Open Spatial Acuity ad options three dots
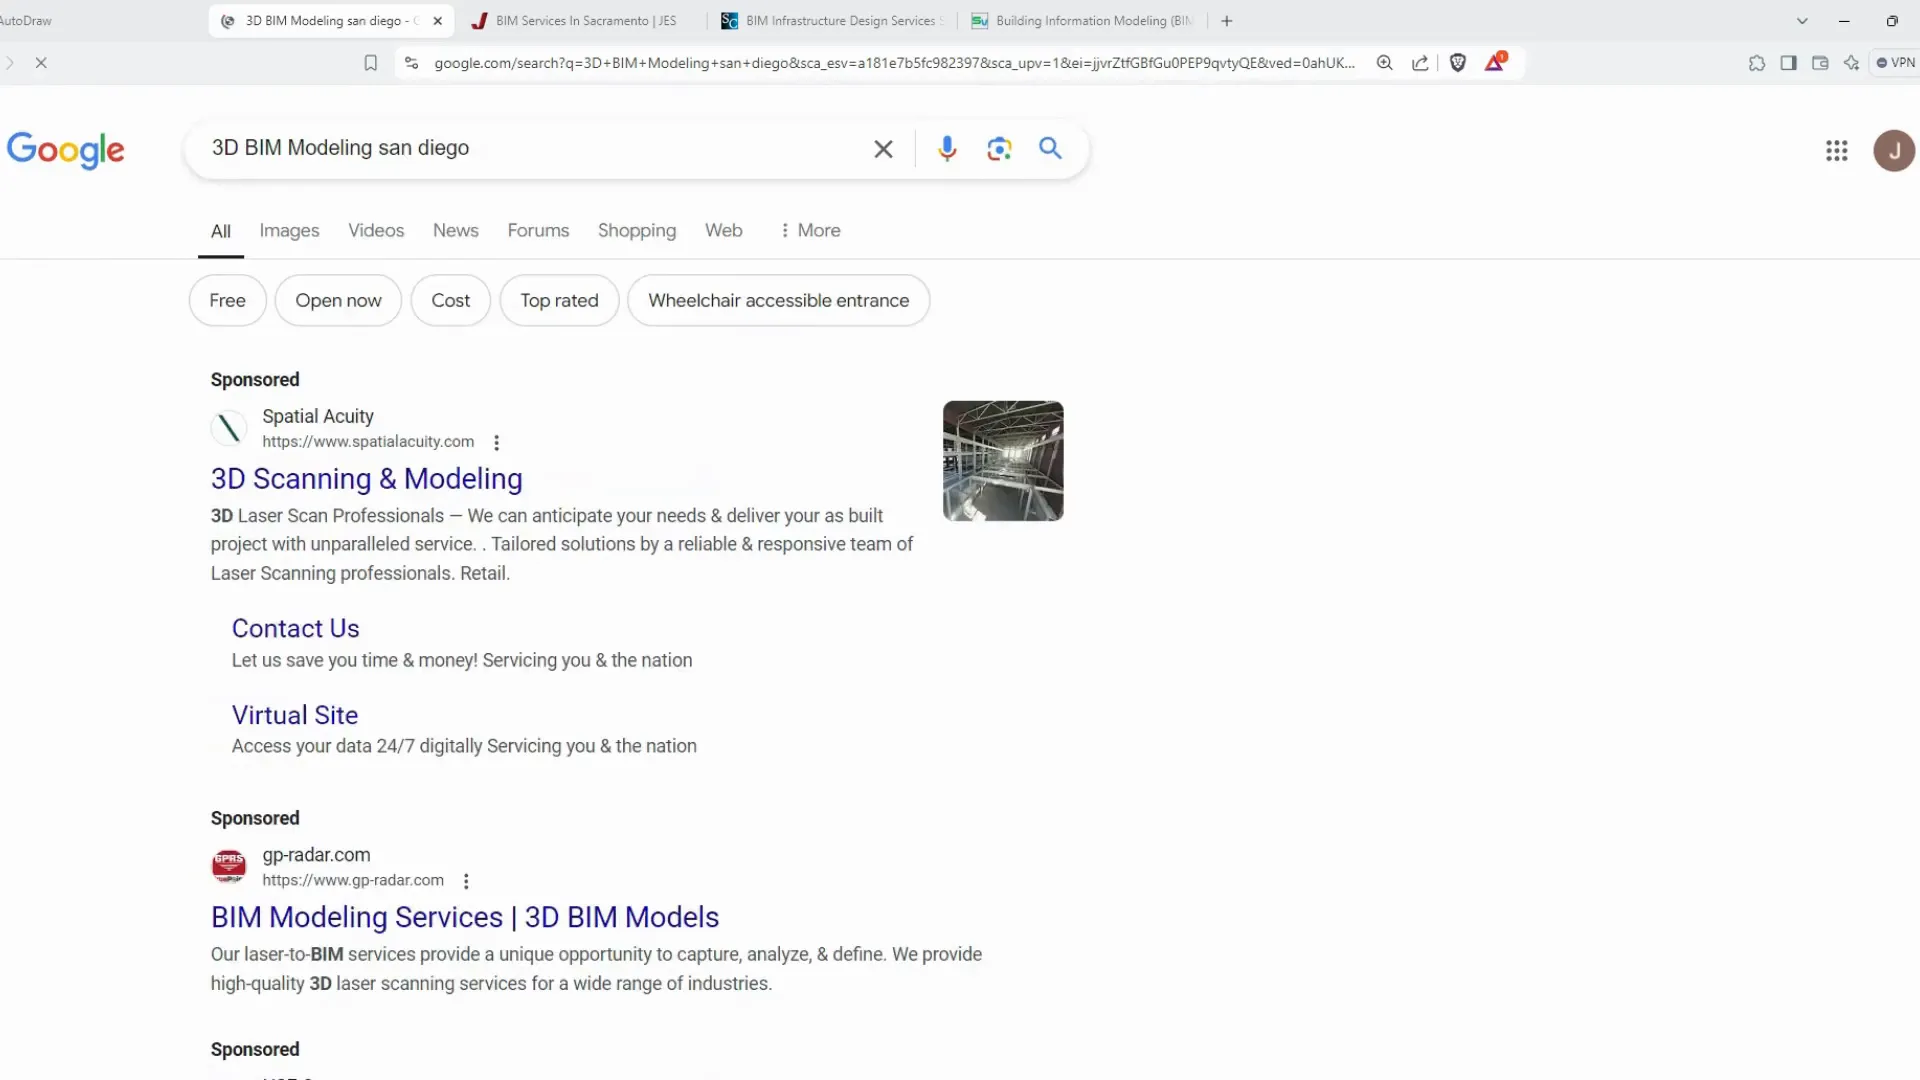The height and width of the screenshot is (1080, 1920). pos(497,442)
